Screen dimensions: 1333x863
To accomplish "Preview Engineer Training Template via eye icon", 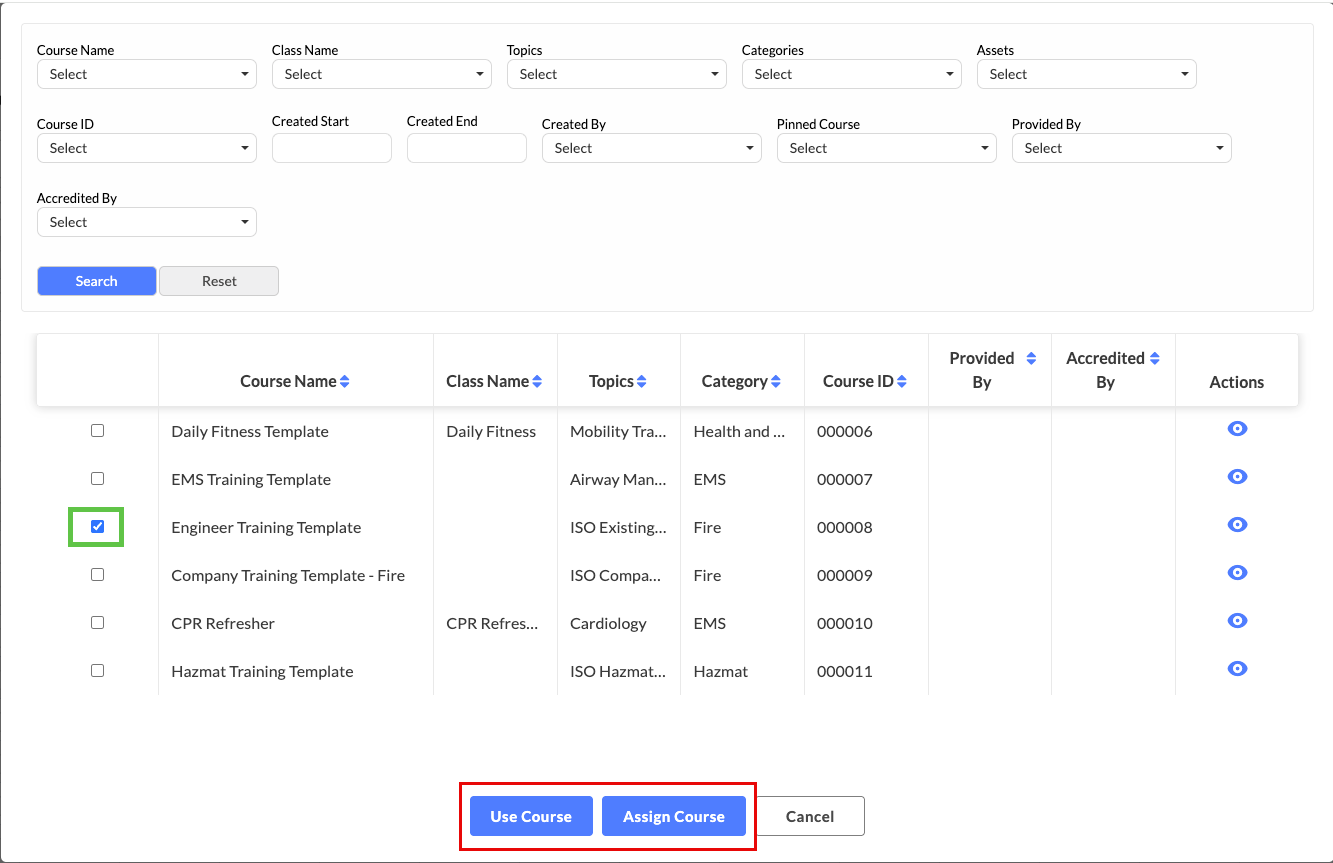I will point(1237,525).
